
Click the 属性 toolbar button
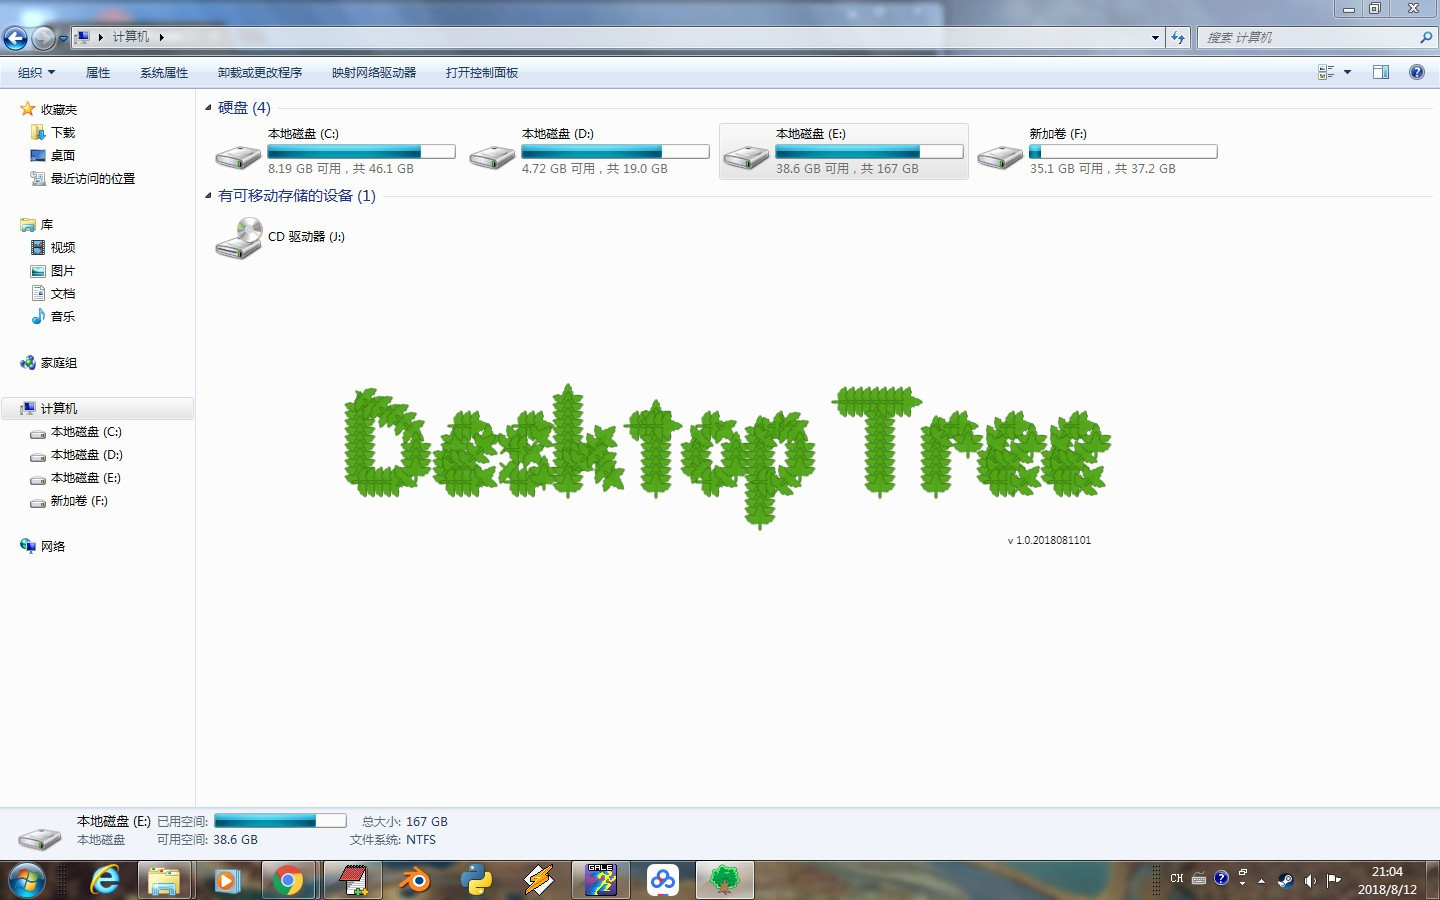pos(98,73)
